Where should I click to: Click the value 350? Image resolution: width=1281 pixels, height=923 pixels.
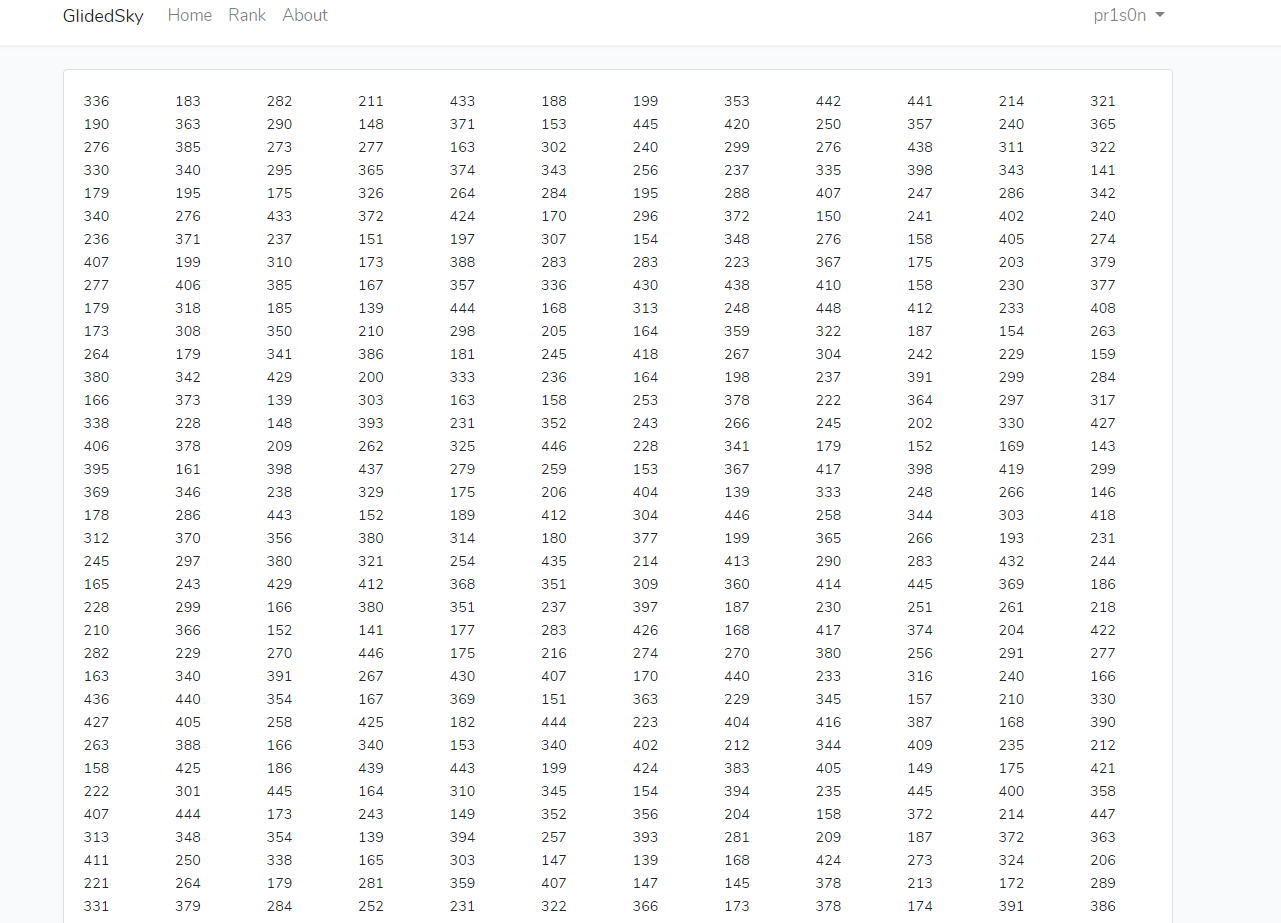pos(280,331)
